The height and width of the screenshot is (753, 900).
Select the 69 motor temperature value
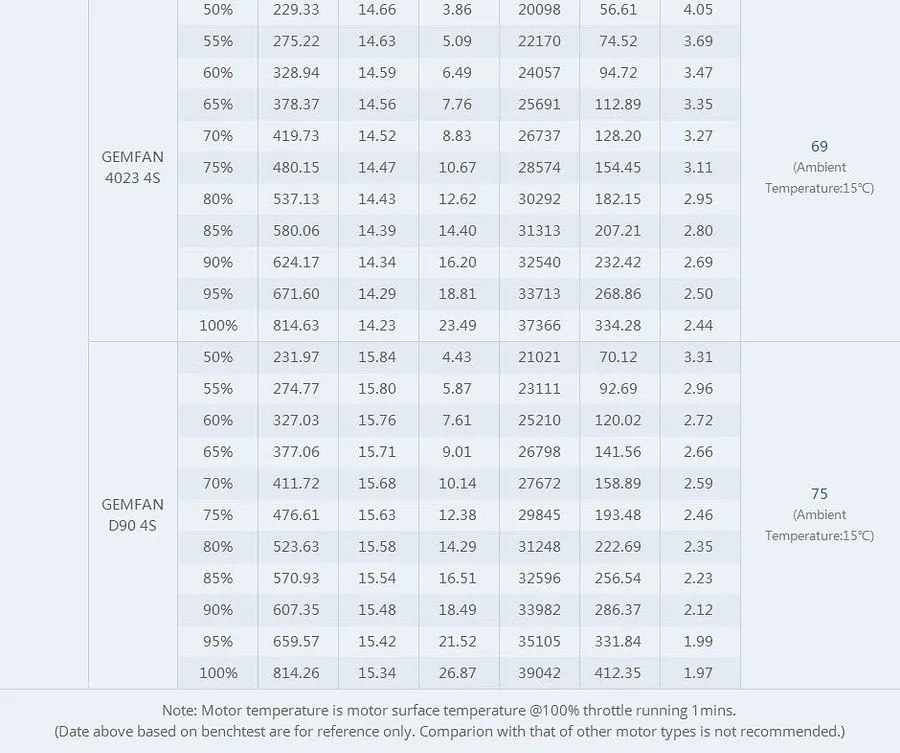click(819, 146)
